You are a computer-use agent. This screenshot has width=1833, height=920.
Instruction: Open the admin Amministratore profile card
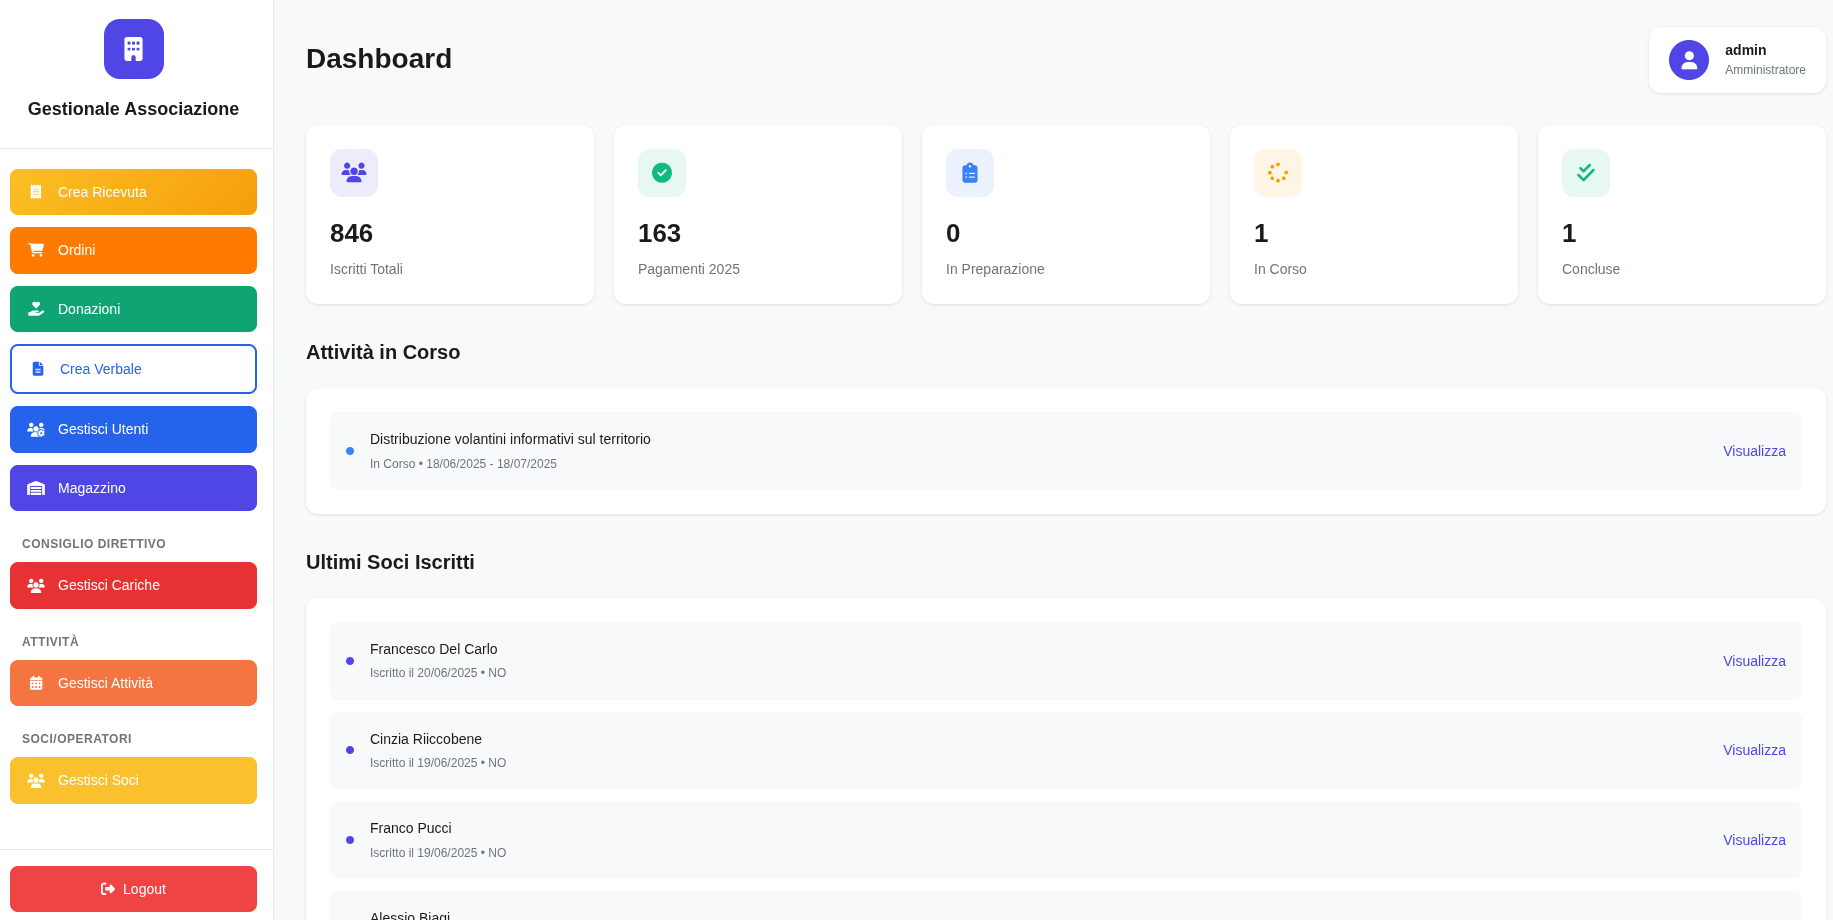pyautogui.click(x=1737, y=60)
